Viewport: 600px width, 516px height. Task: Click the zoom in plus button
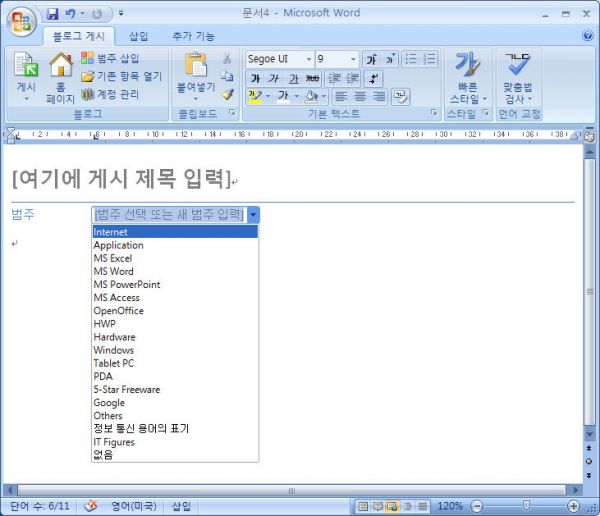click(573, 506)
